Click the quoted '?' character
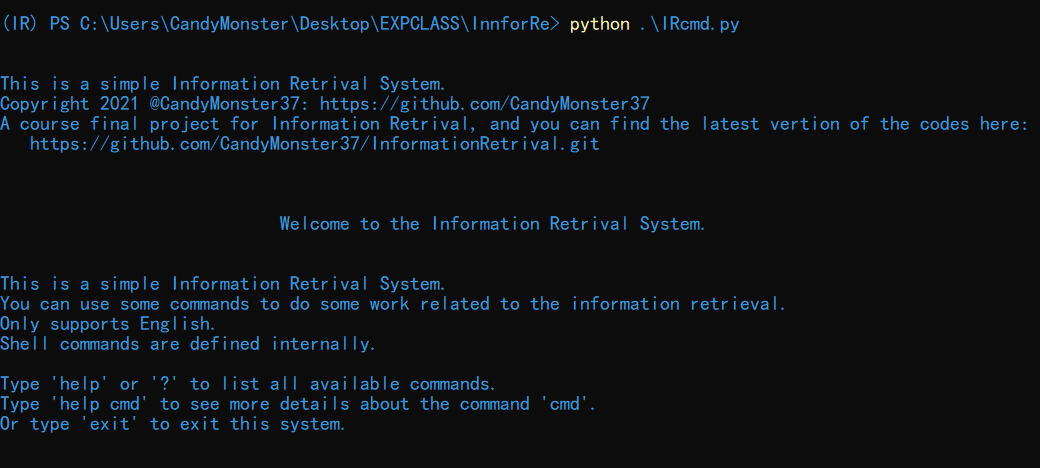The image size is (1040, 468). [x=165, y=384]
